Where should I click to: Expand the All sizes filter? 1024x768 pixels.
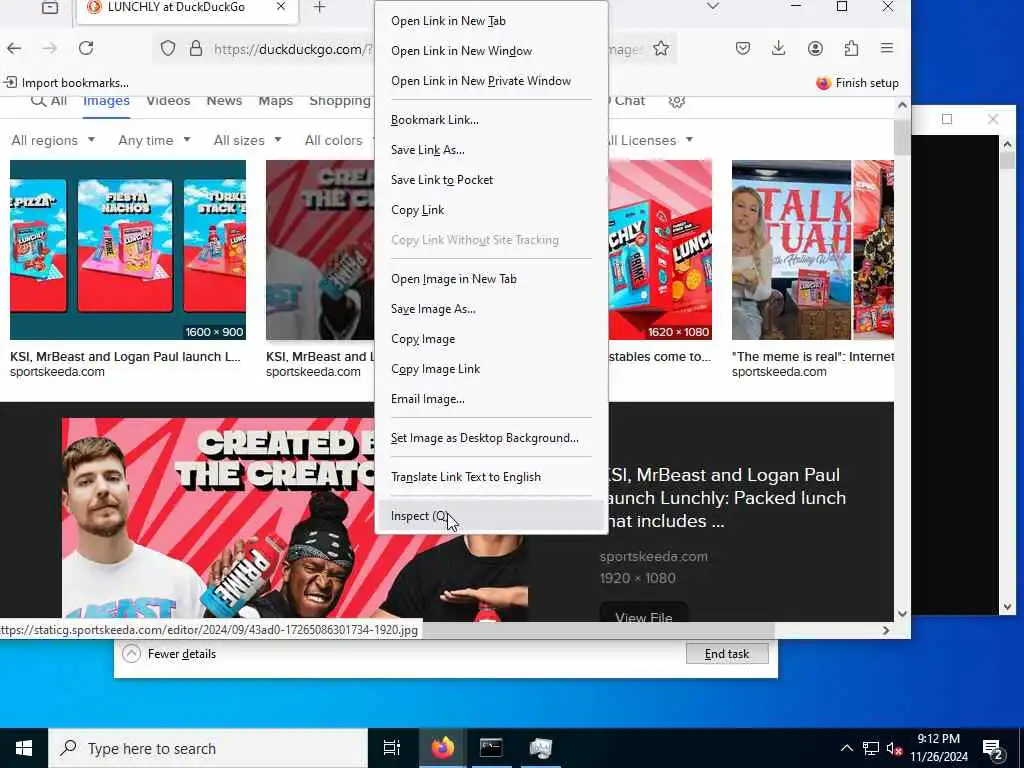coord(248,140)
